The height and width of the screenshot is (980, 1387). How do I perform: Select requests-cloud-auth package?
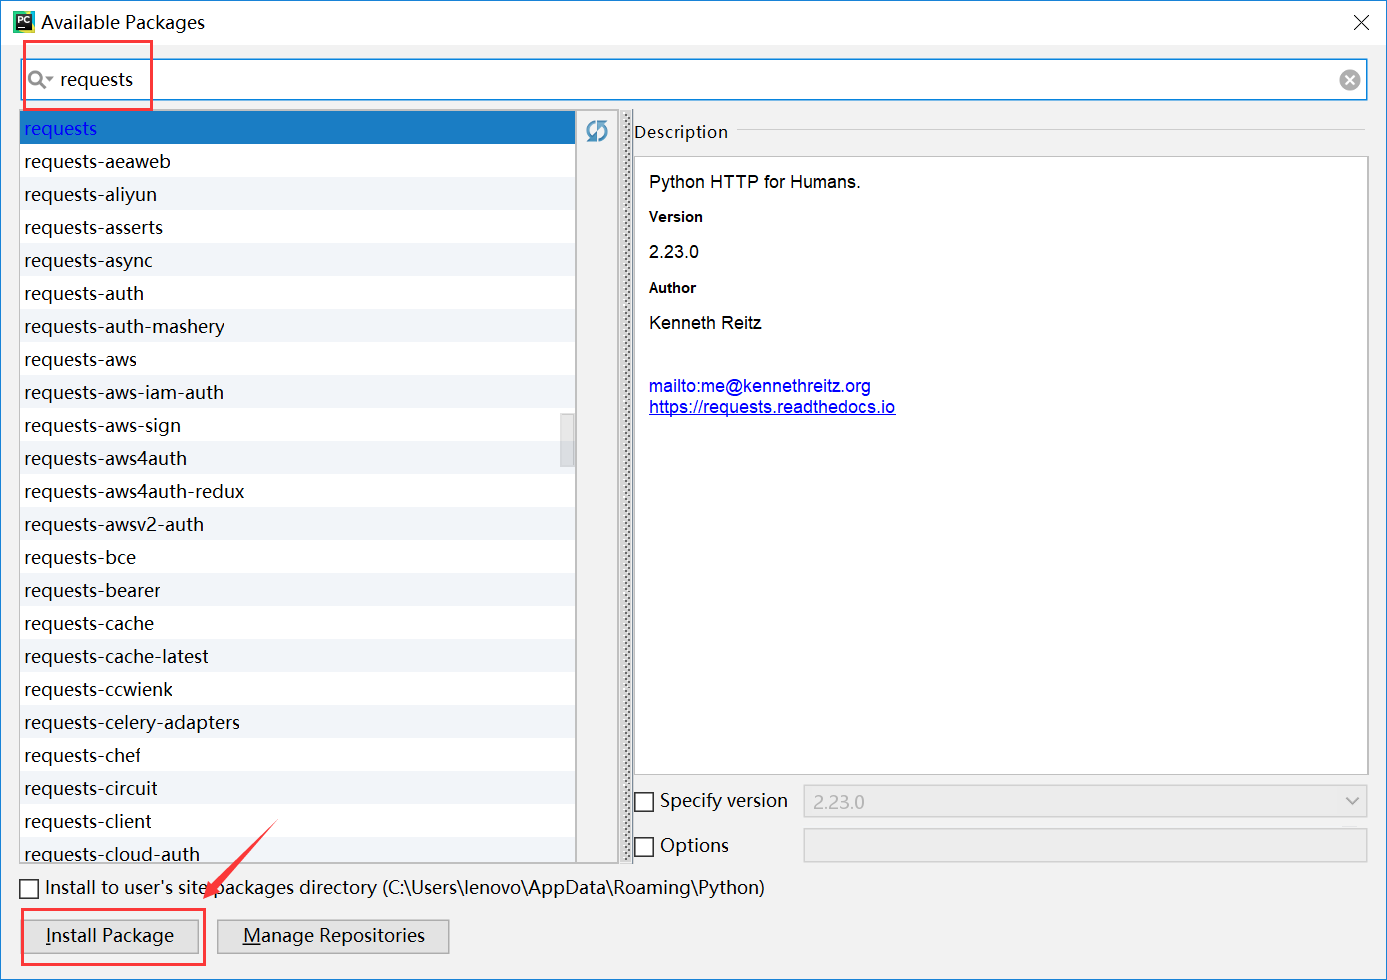(x=297, y=851)
